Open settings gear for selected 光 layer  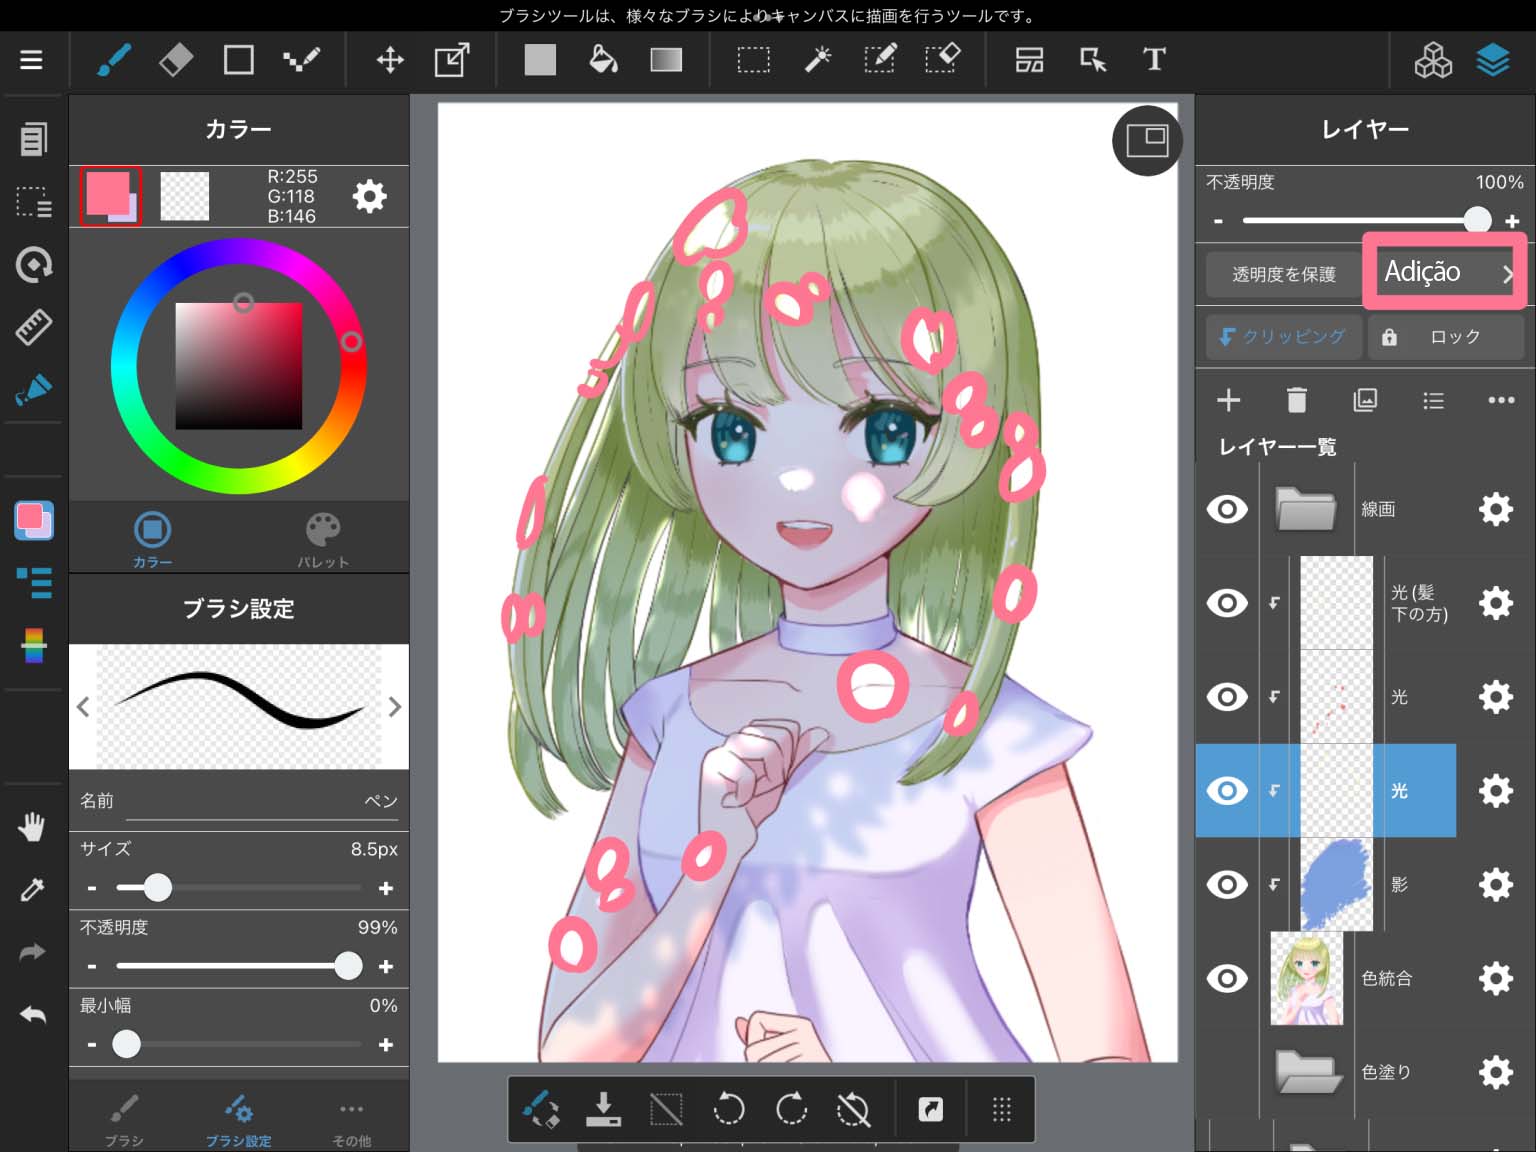[1496, 791]
